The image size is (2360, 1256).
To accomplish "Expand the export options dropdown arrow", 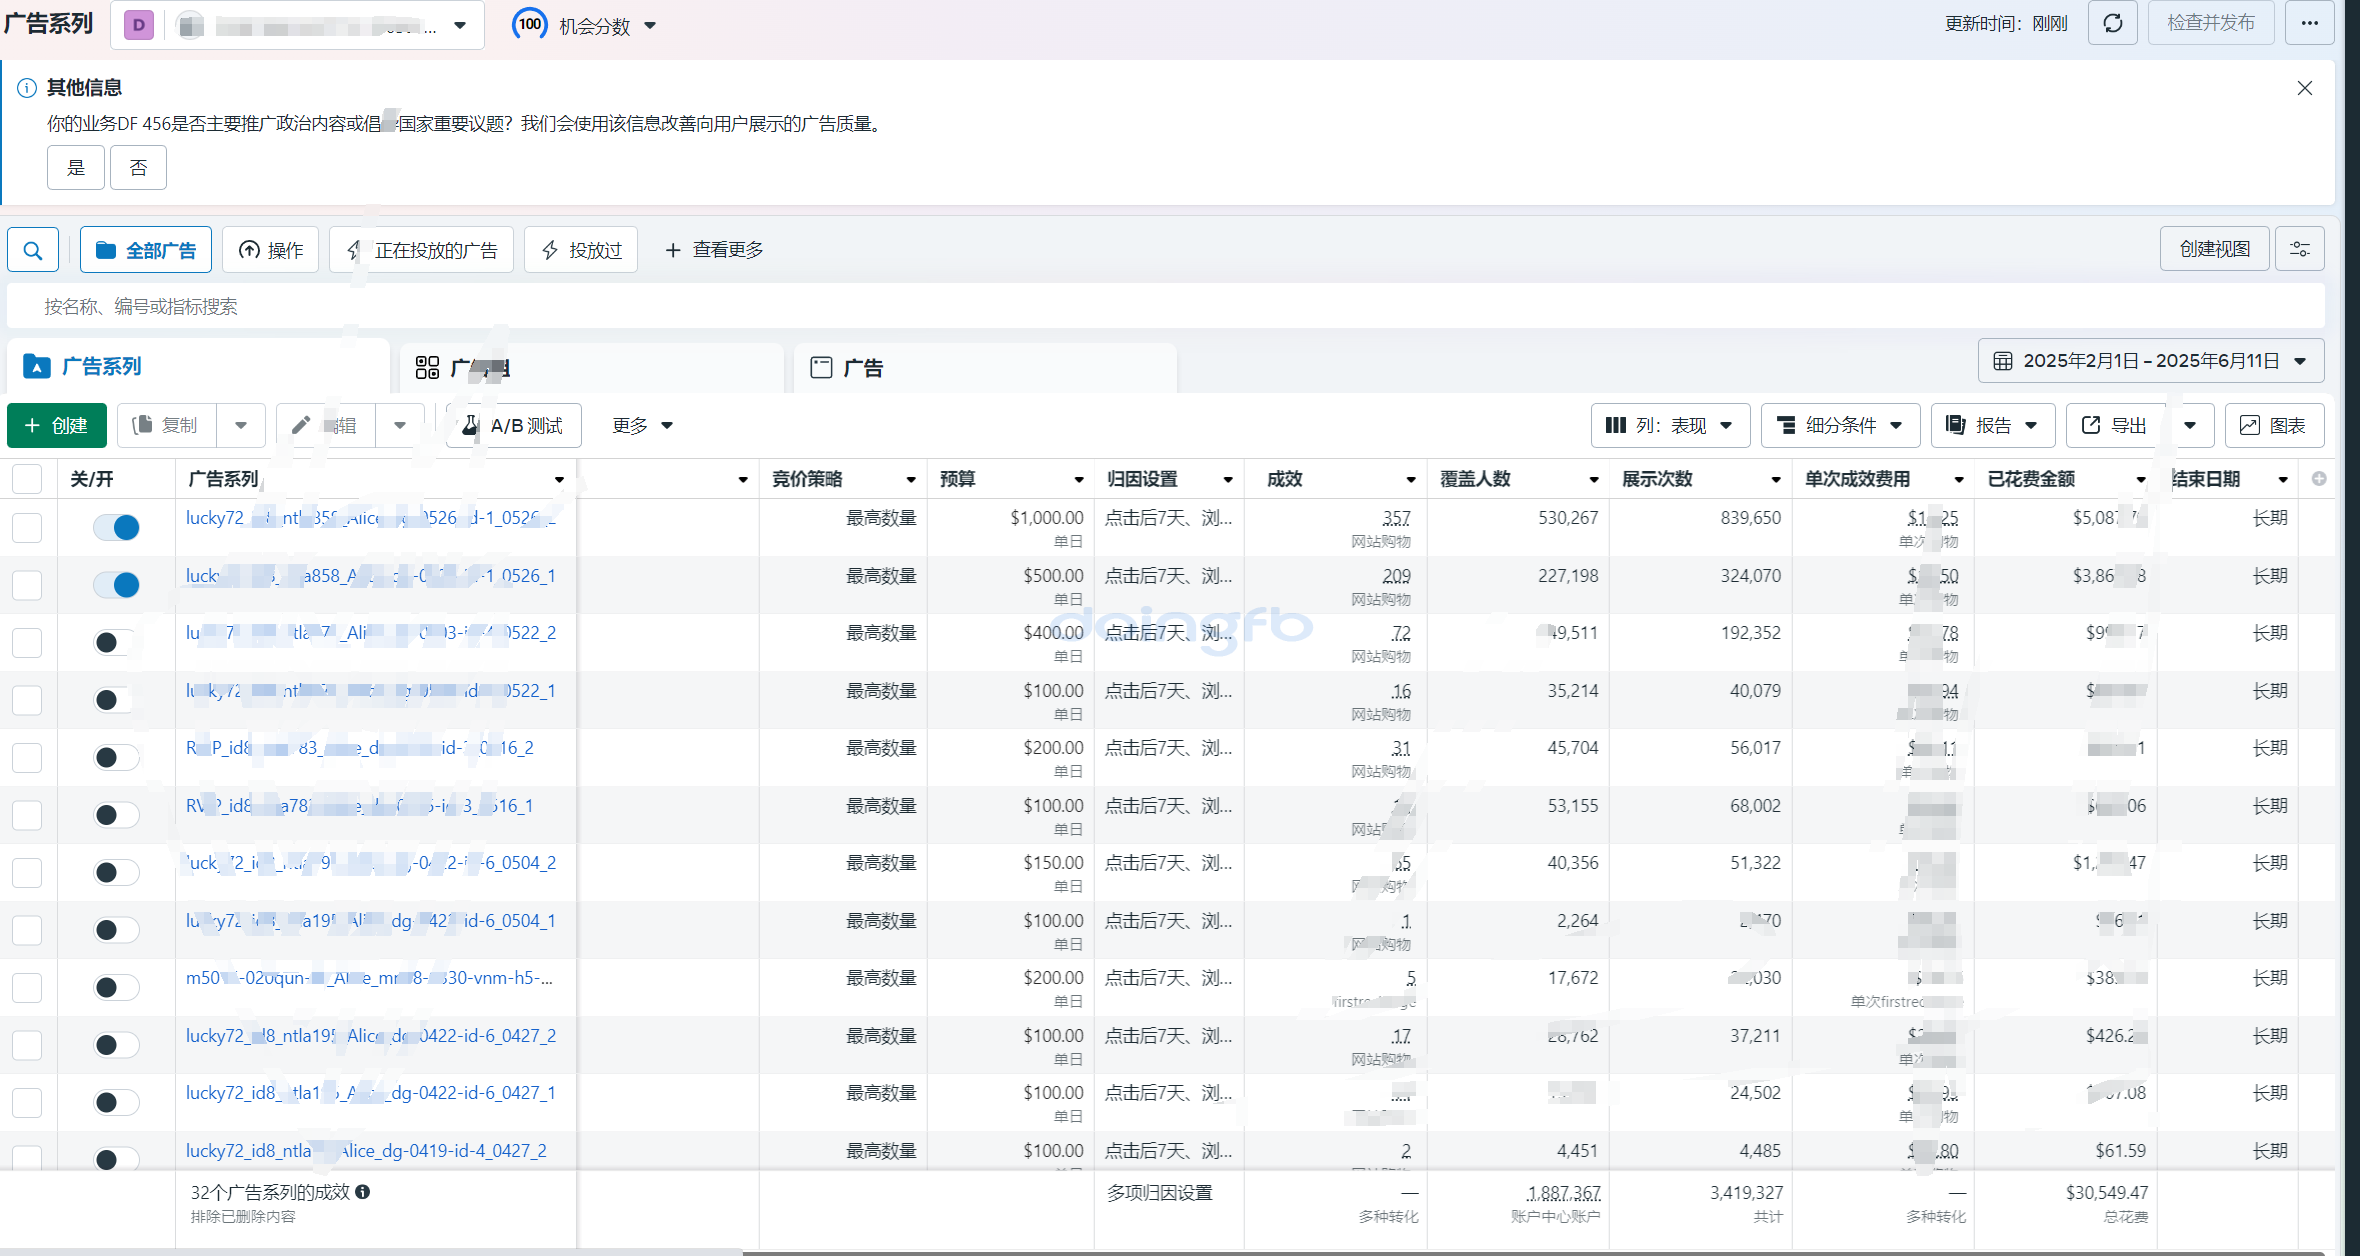I will click(2190, 425).
